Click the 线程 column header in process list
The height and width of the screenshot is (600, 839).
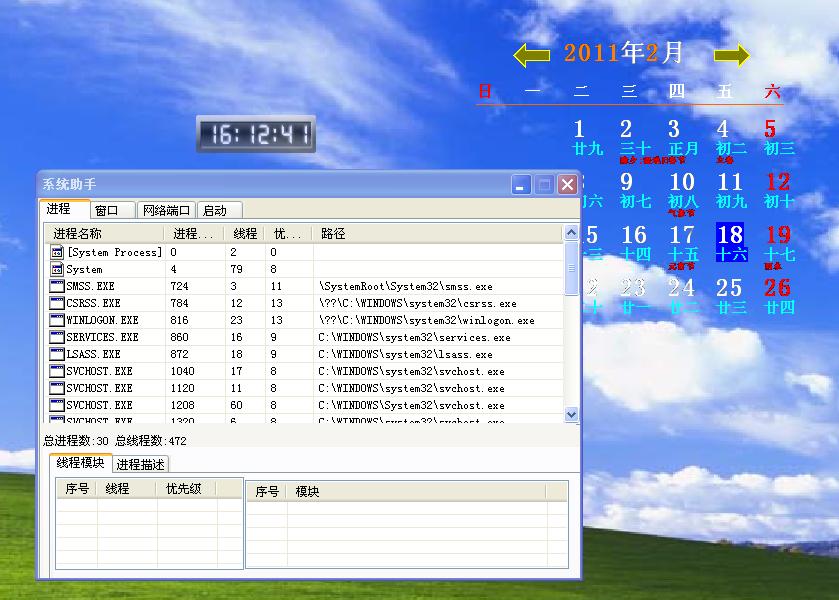pos(244,233)
